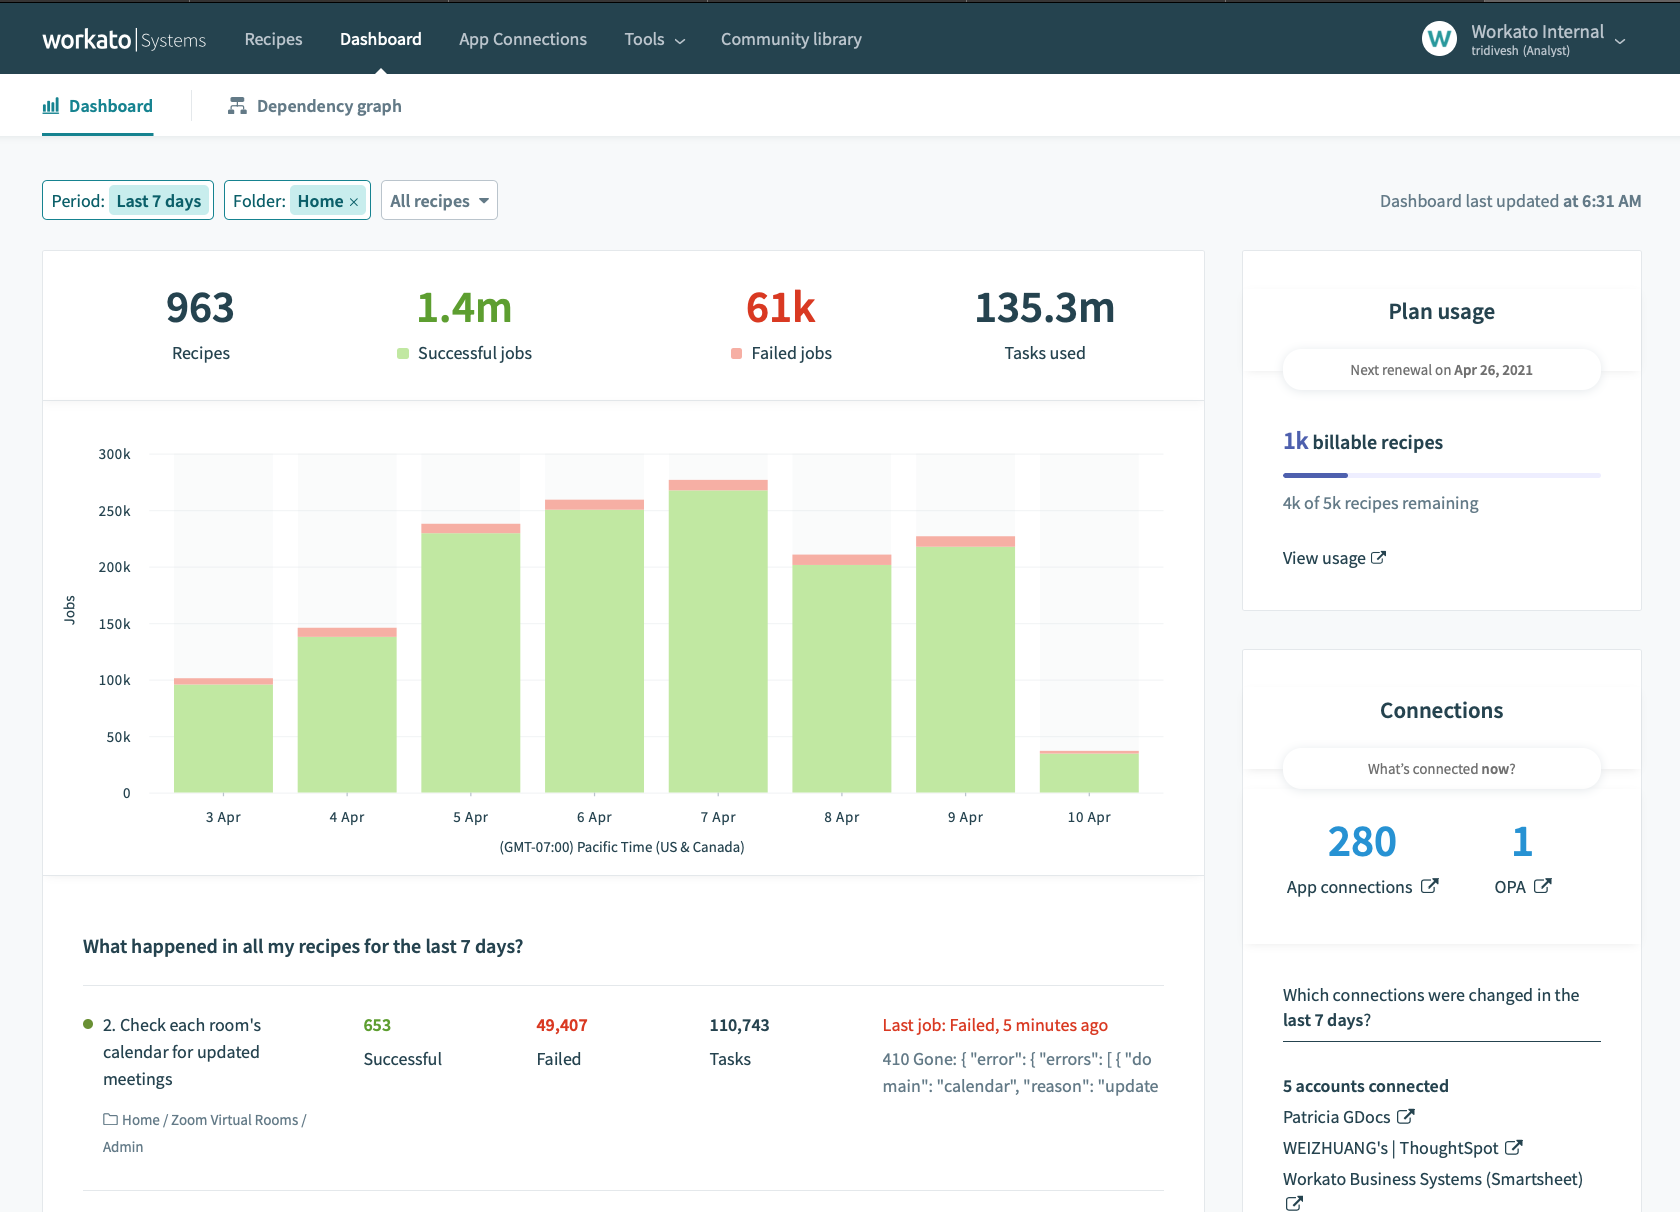Image resolution: width=1680 pixels, height=1212 pixels.
Task: Change the Period Last 7 days filter
Action: [128, 200]
